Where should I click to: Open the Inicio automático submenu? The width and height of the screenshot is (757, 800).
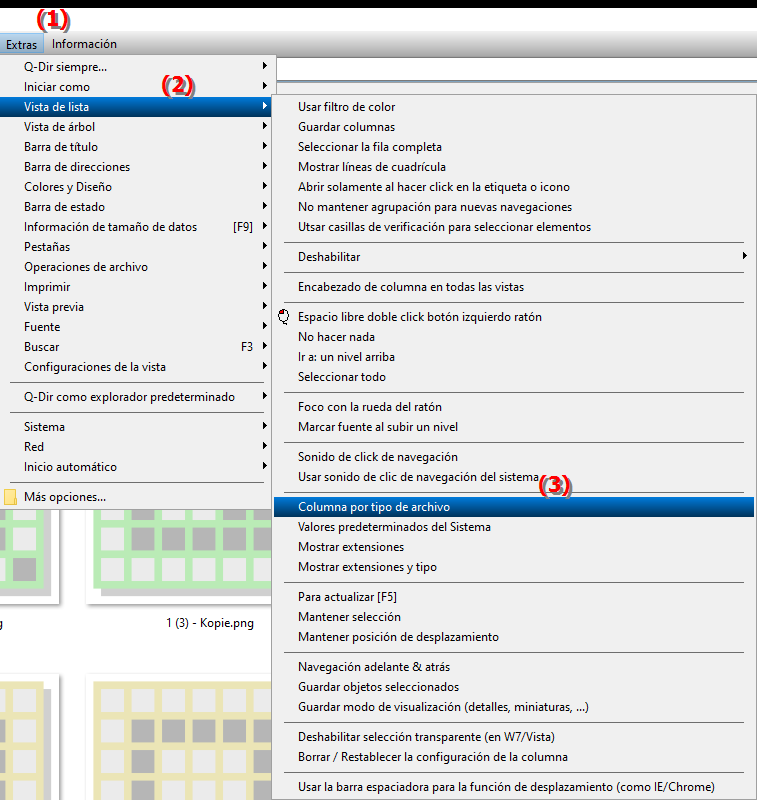coord(136,467)
